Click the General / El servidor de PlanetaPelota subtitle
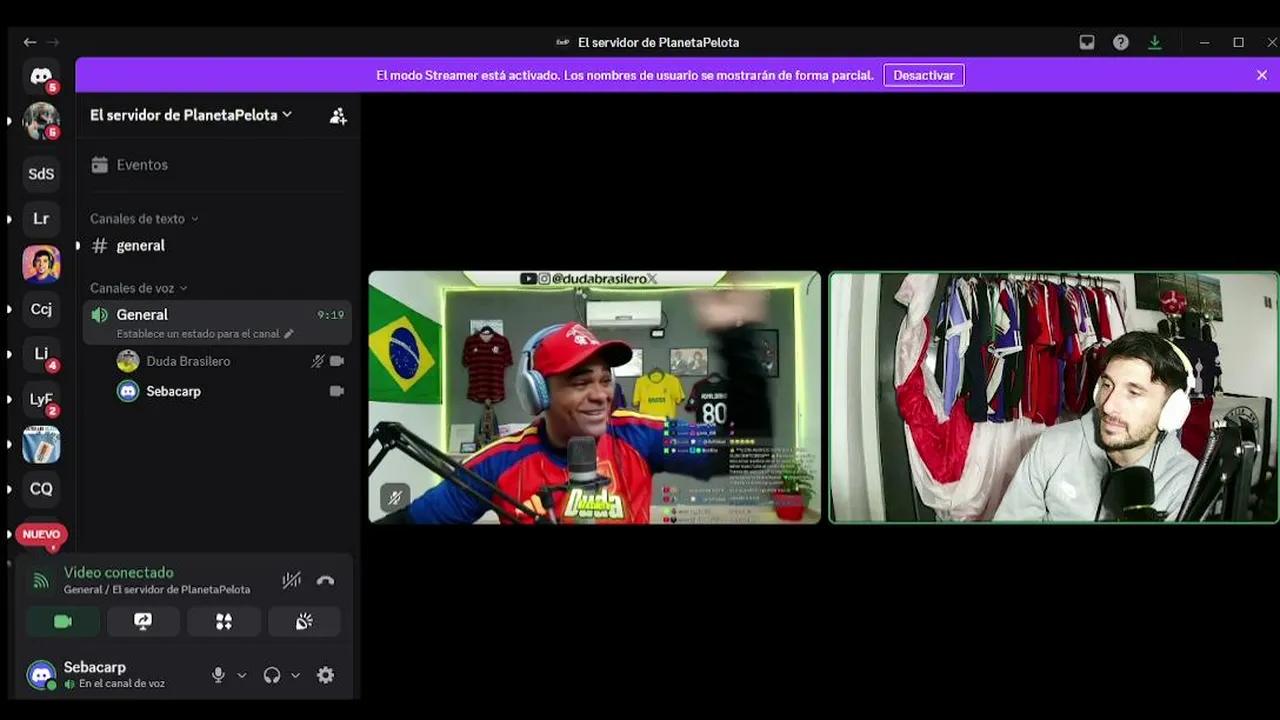The height and width of the screenshot is (720, 1280). point(157,590)
